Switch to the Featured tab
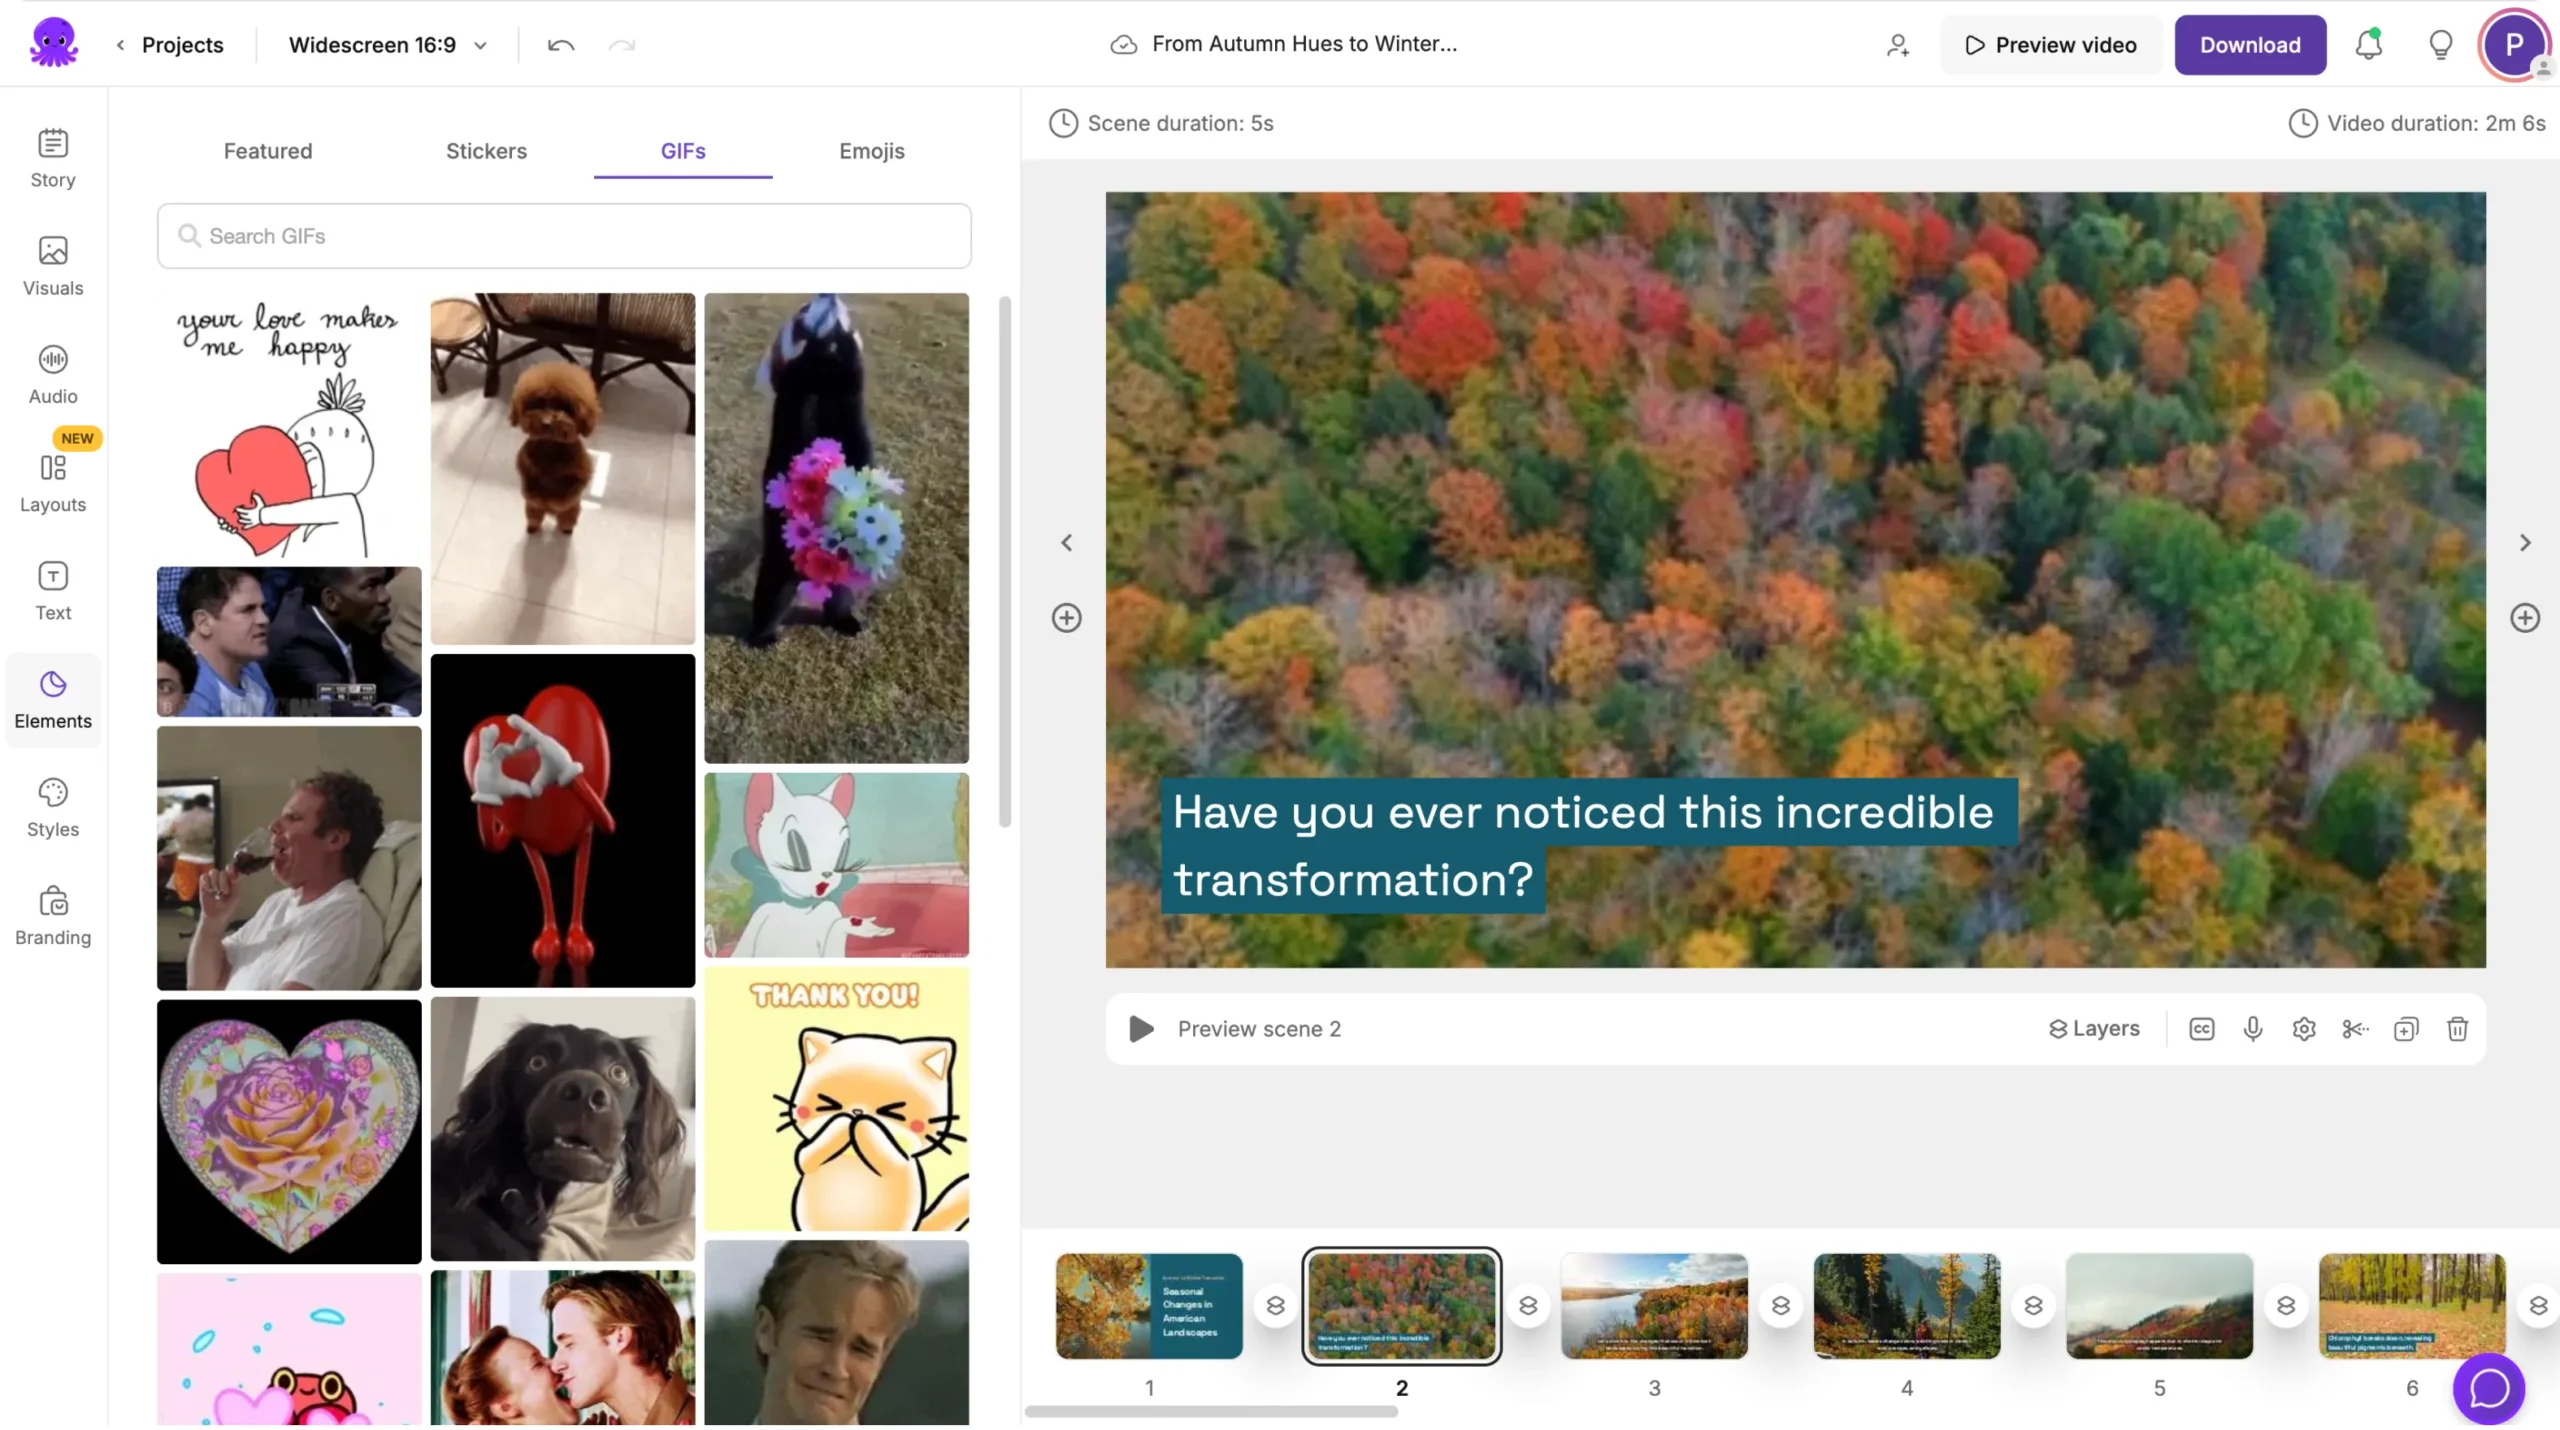Image resolution: width=2560 pixels, height=1430 pixels. (x=267, y=151)
